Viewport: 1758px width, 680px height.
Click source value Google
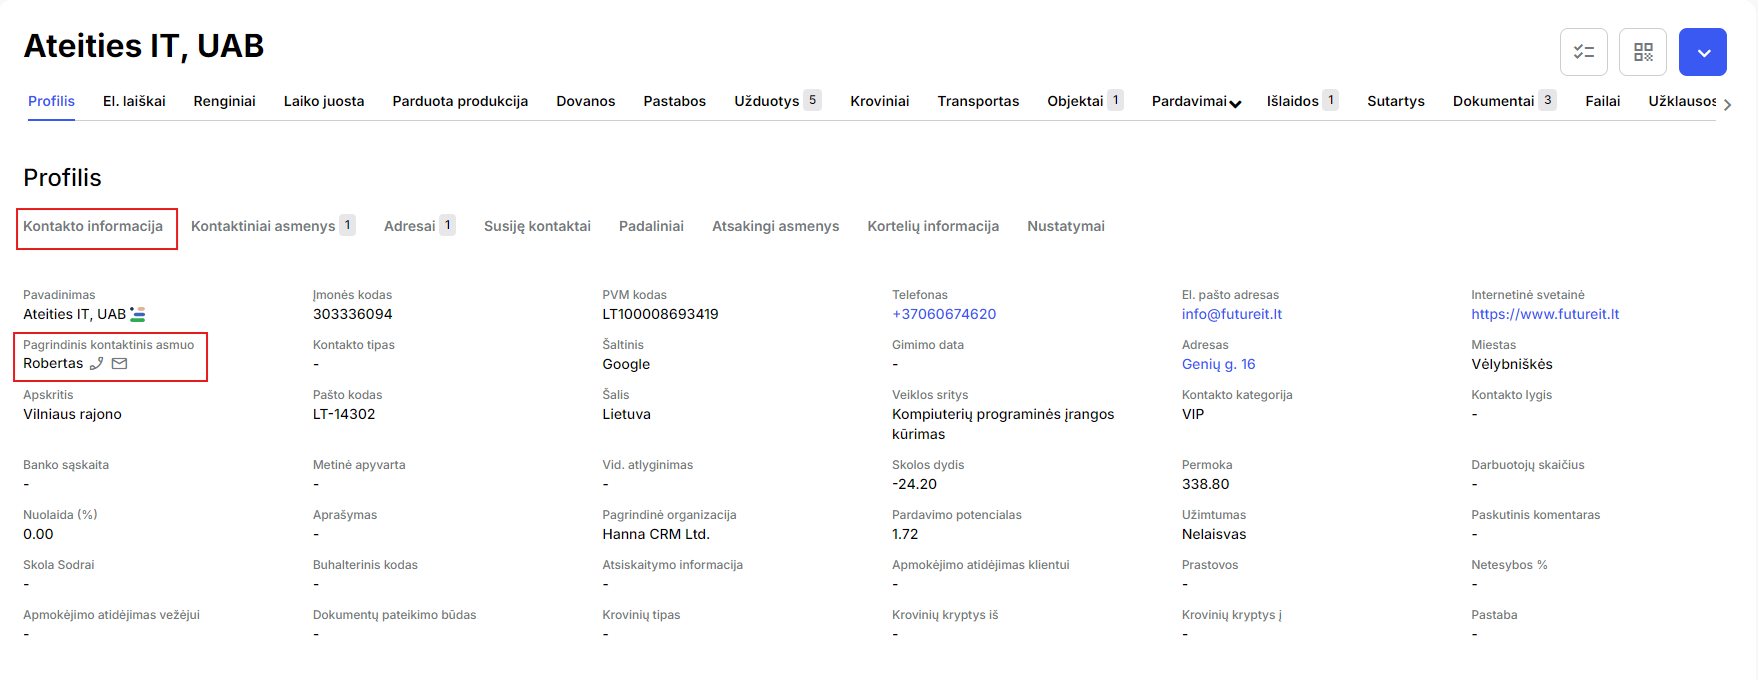(626, 364)
